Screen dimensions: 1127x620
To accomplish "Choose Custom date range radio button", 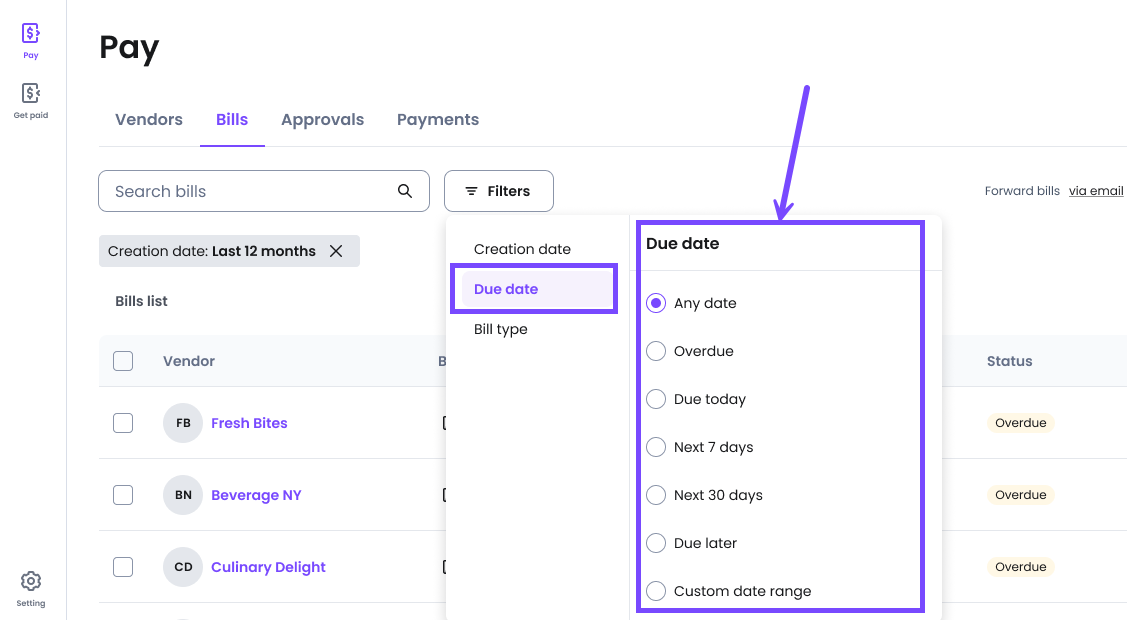I will pos(656,591).
